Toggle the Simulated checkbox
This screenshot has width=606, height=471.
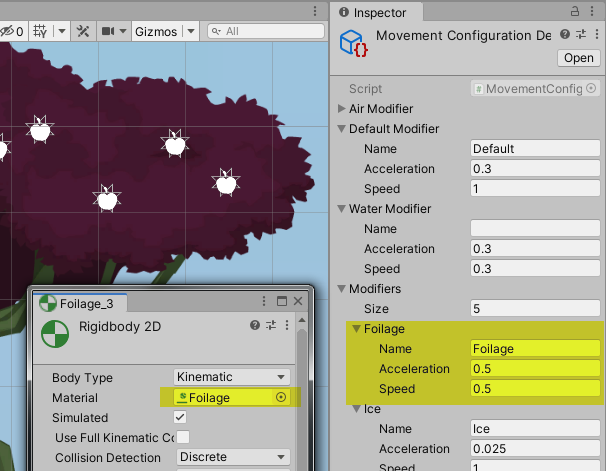pos(180,417)
